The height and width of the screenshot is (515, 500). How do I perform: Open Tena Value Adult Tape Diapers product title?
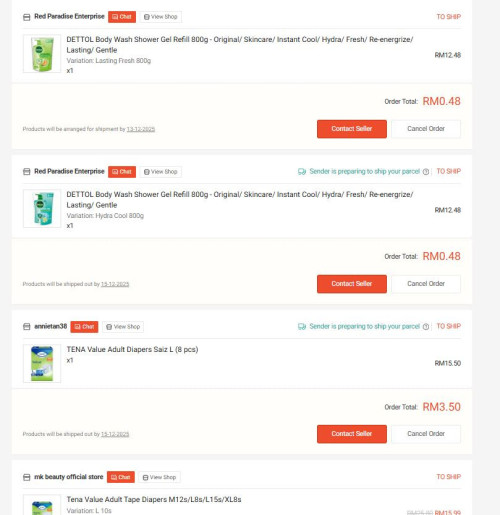pyautogui.click(x=154, y=499)
